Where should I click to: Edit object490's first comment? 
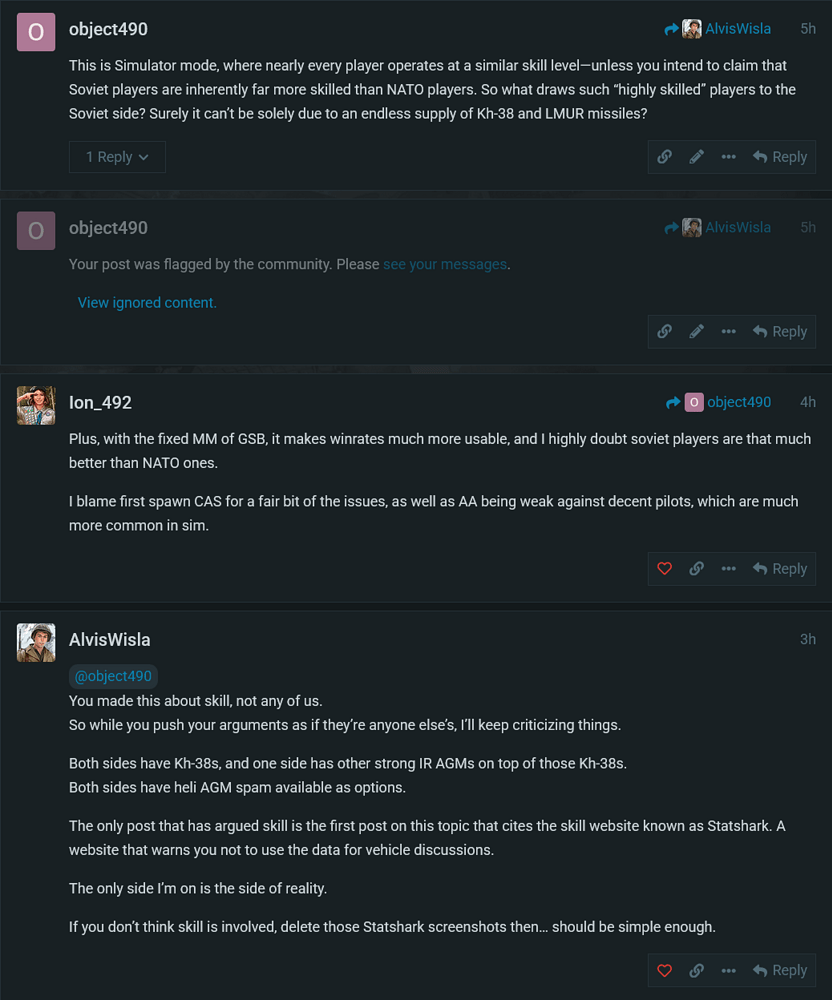(696, 156)
